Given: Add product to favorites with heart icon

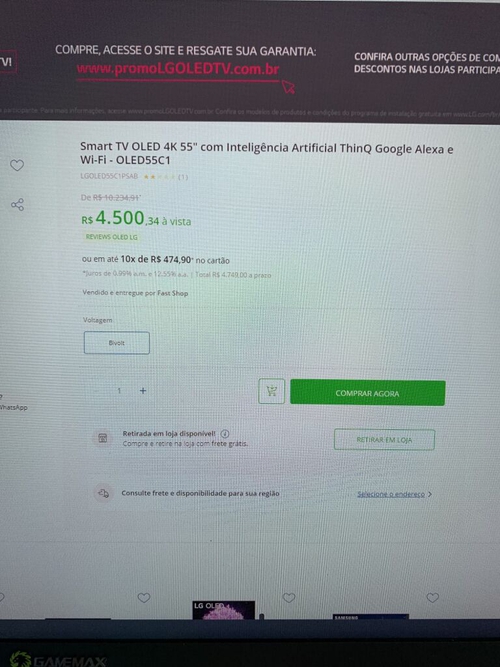Looking at the screenshot, I should pyautogui.click(x=17, y=165).
